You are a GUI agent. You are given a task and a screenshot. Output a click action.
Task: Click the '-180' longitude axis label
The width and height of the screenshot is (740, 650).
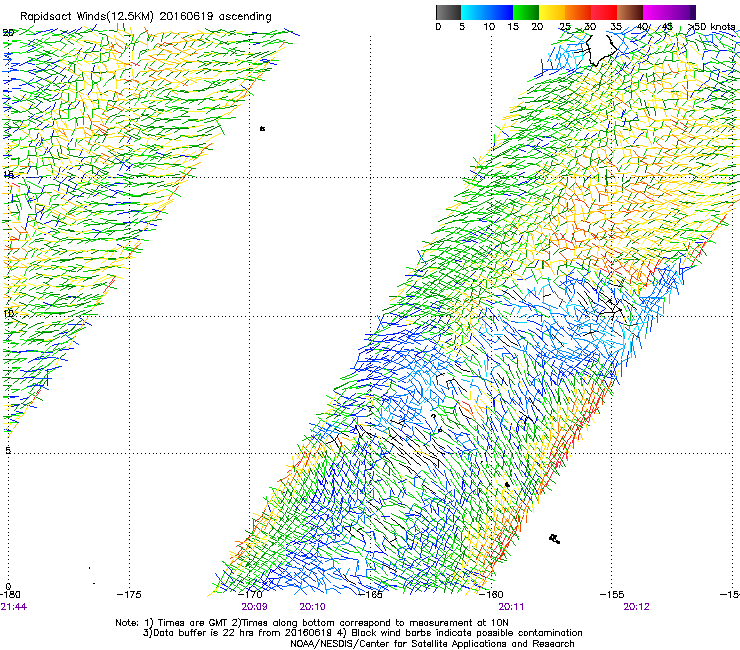pos(10,594)
